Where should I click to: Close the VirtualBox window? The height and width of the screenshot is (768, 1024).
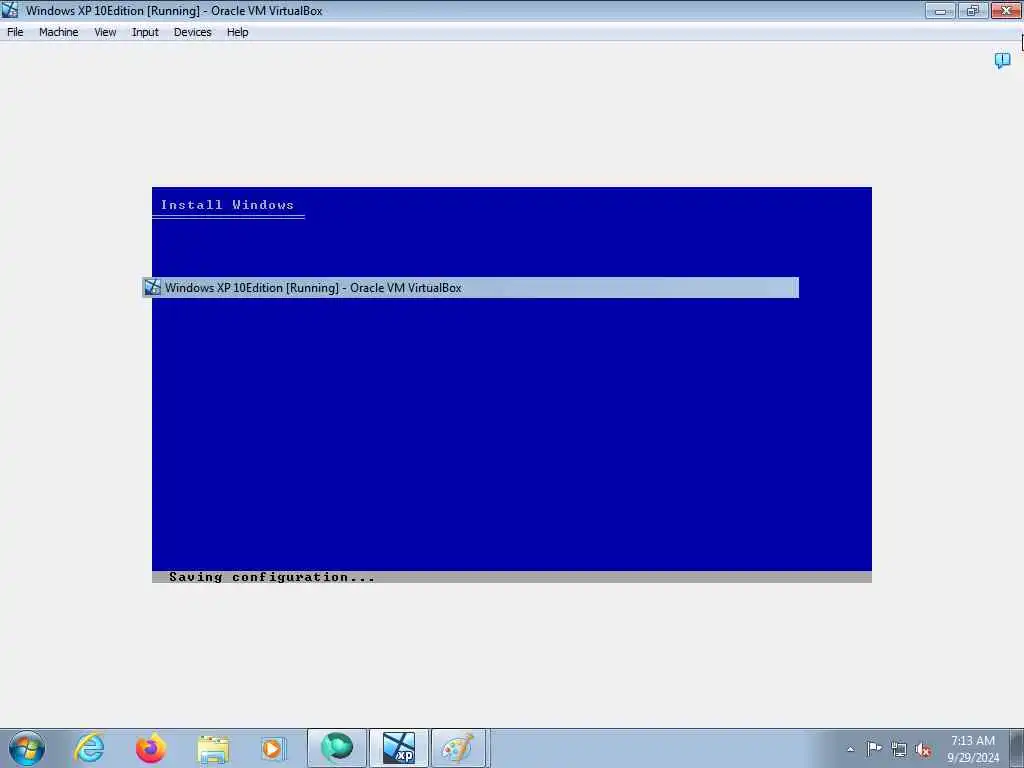[1006, 10]
